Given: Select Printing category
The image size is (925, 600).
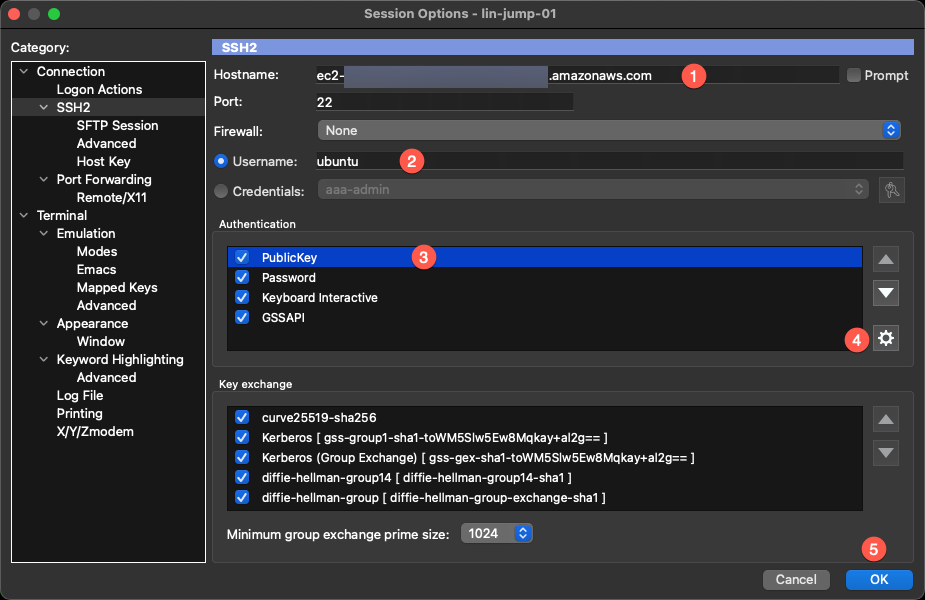Looking at the screenshot, I should pos(80,414).
